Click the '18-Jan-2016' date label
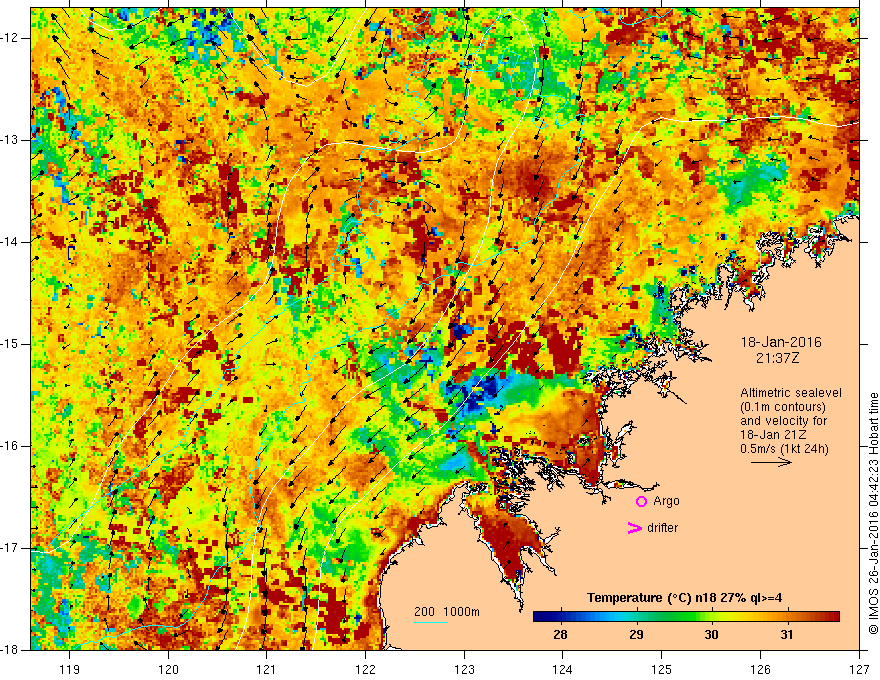This screenshot has width=880, height=680. pyautogui.click(x=781, y=342)
